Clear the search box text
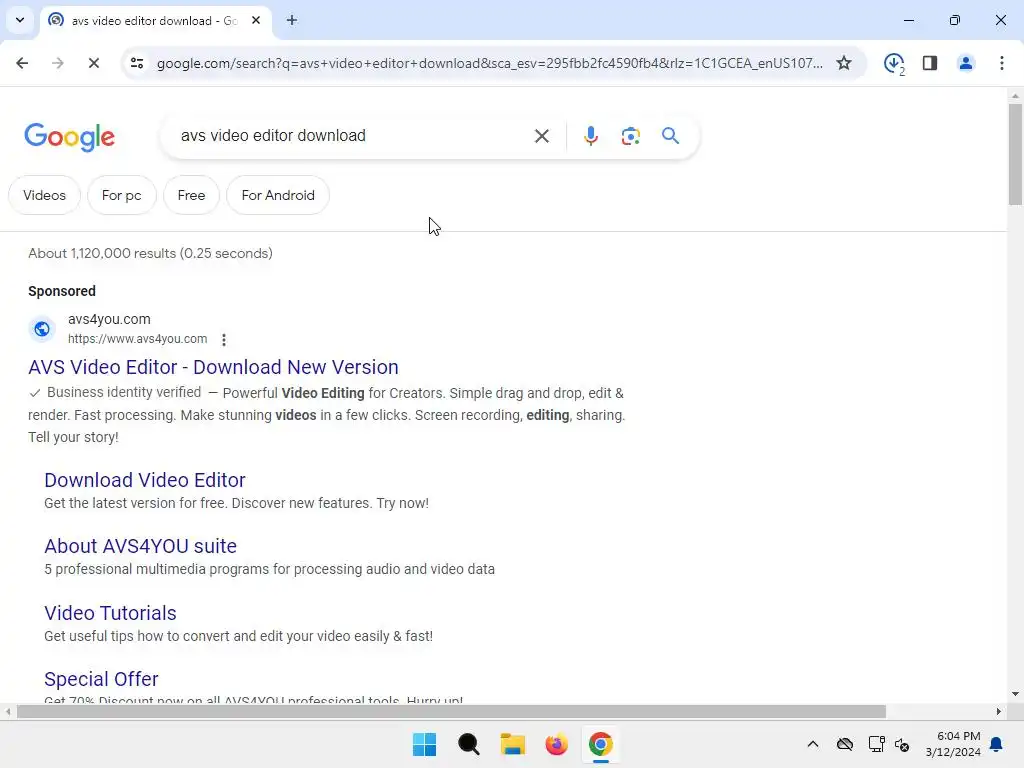This screenshot has height=768, width=1024. 541,136
